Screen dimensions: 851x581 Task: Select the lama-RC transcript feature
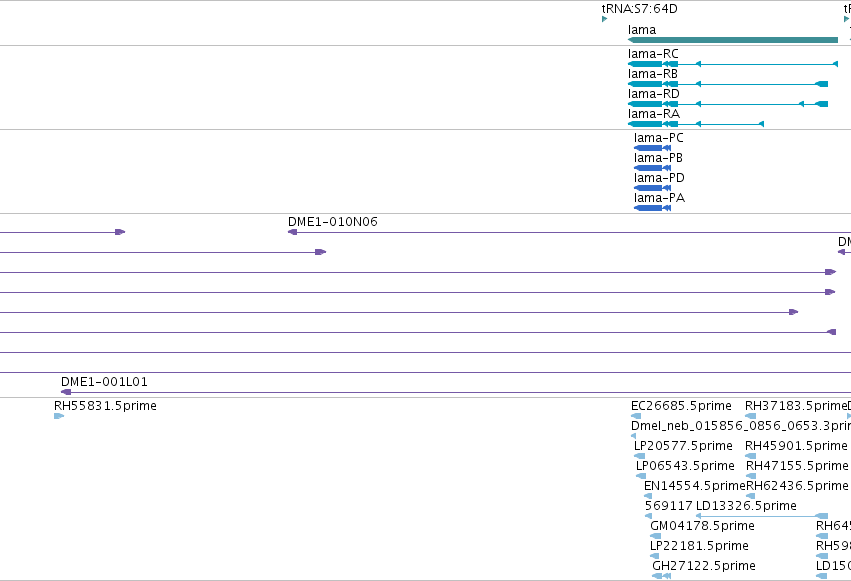[733, 64]
